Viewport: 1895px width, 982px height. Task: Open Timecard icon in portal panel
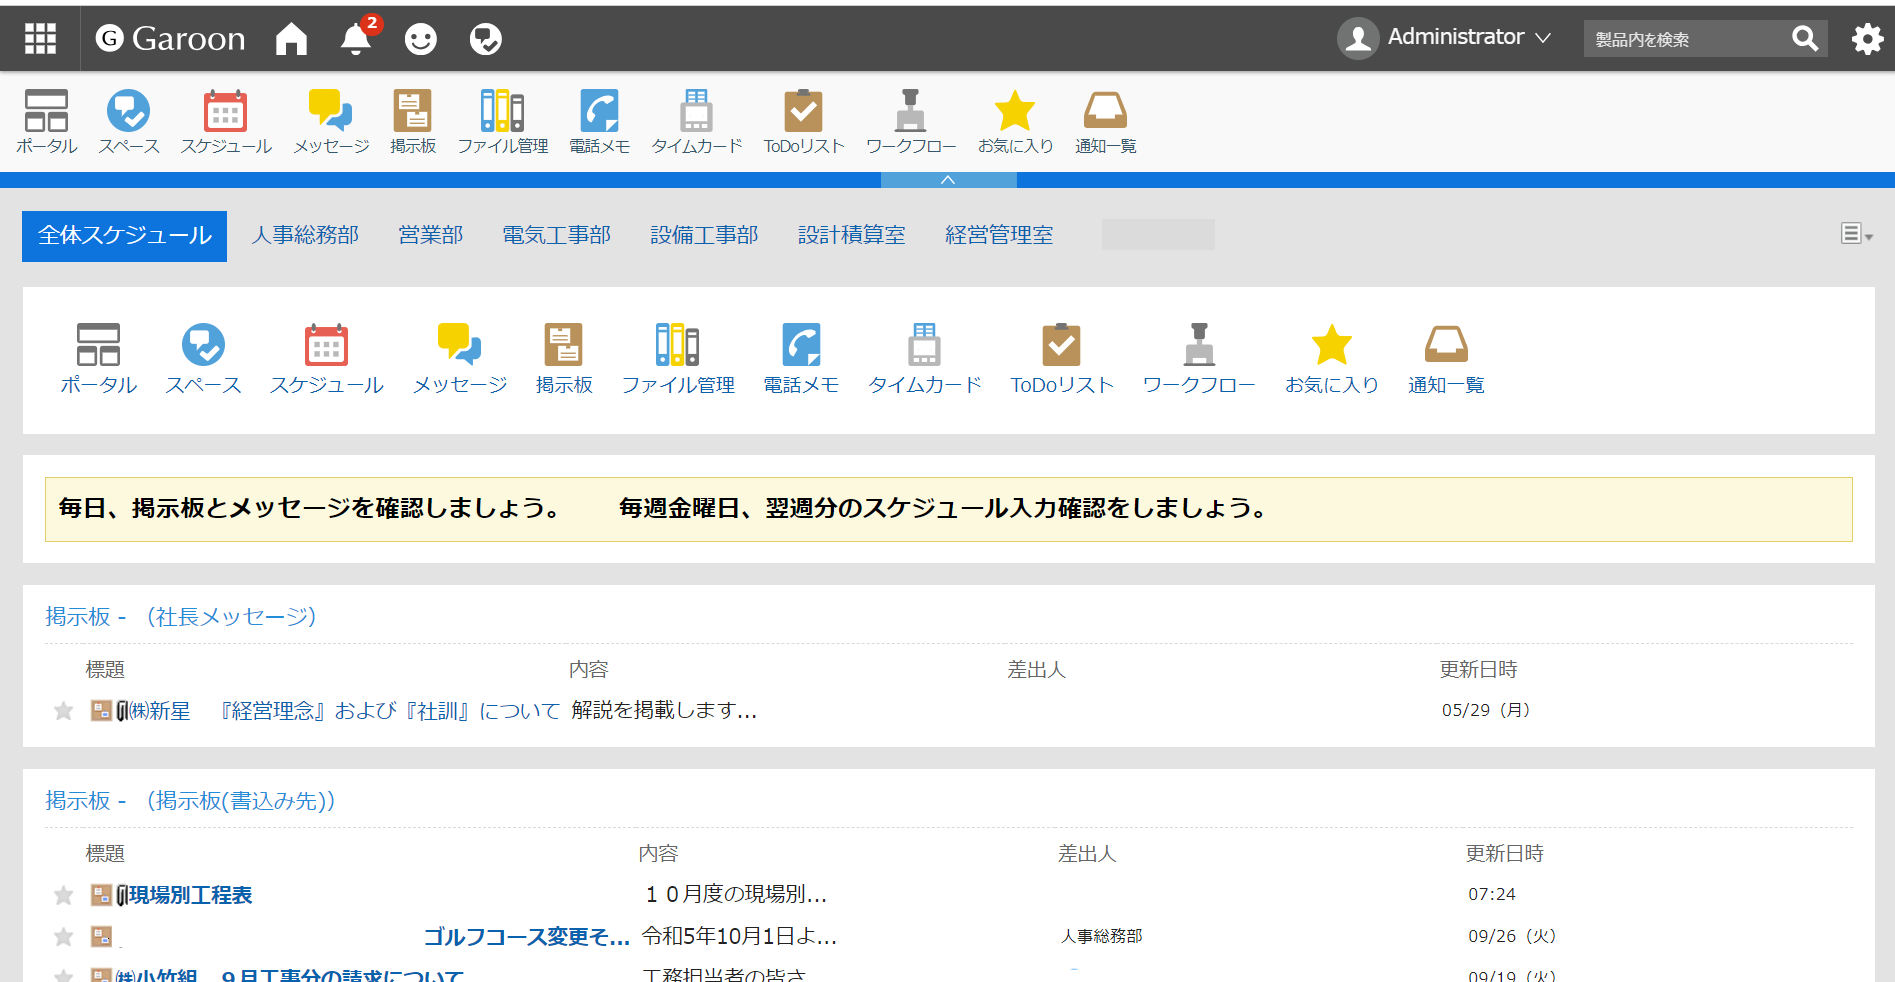click(924, 346)
